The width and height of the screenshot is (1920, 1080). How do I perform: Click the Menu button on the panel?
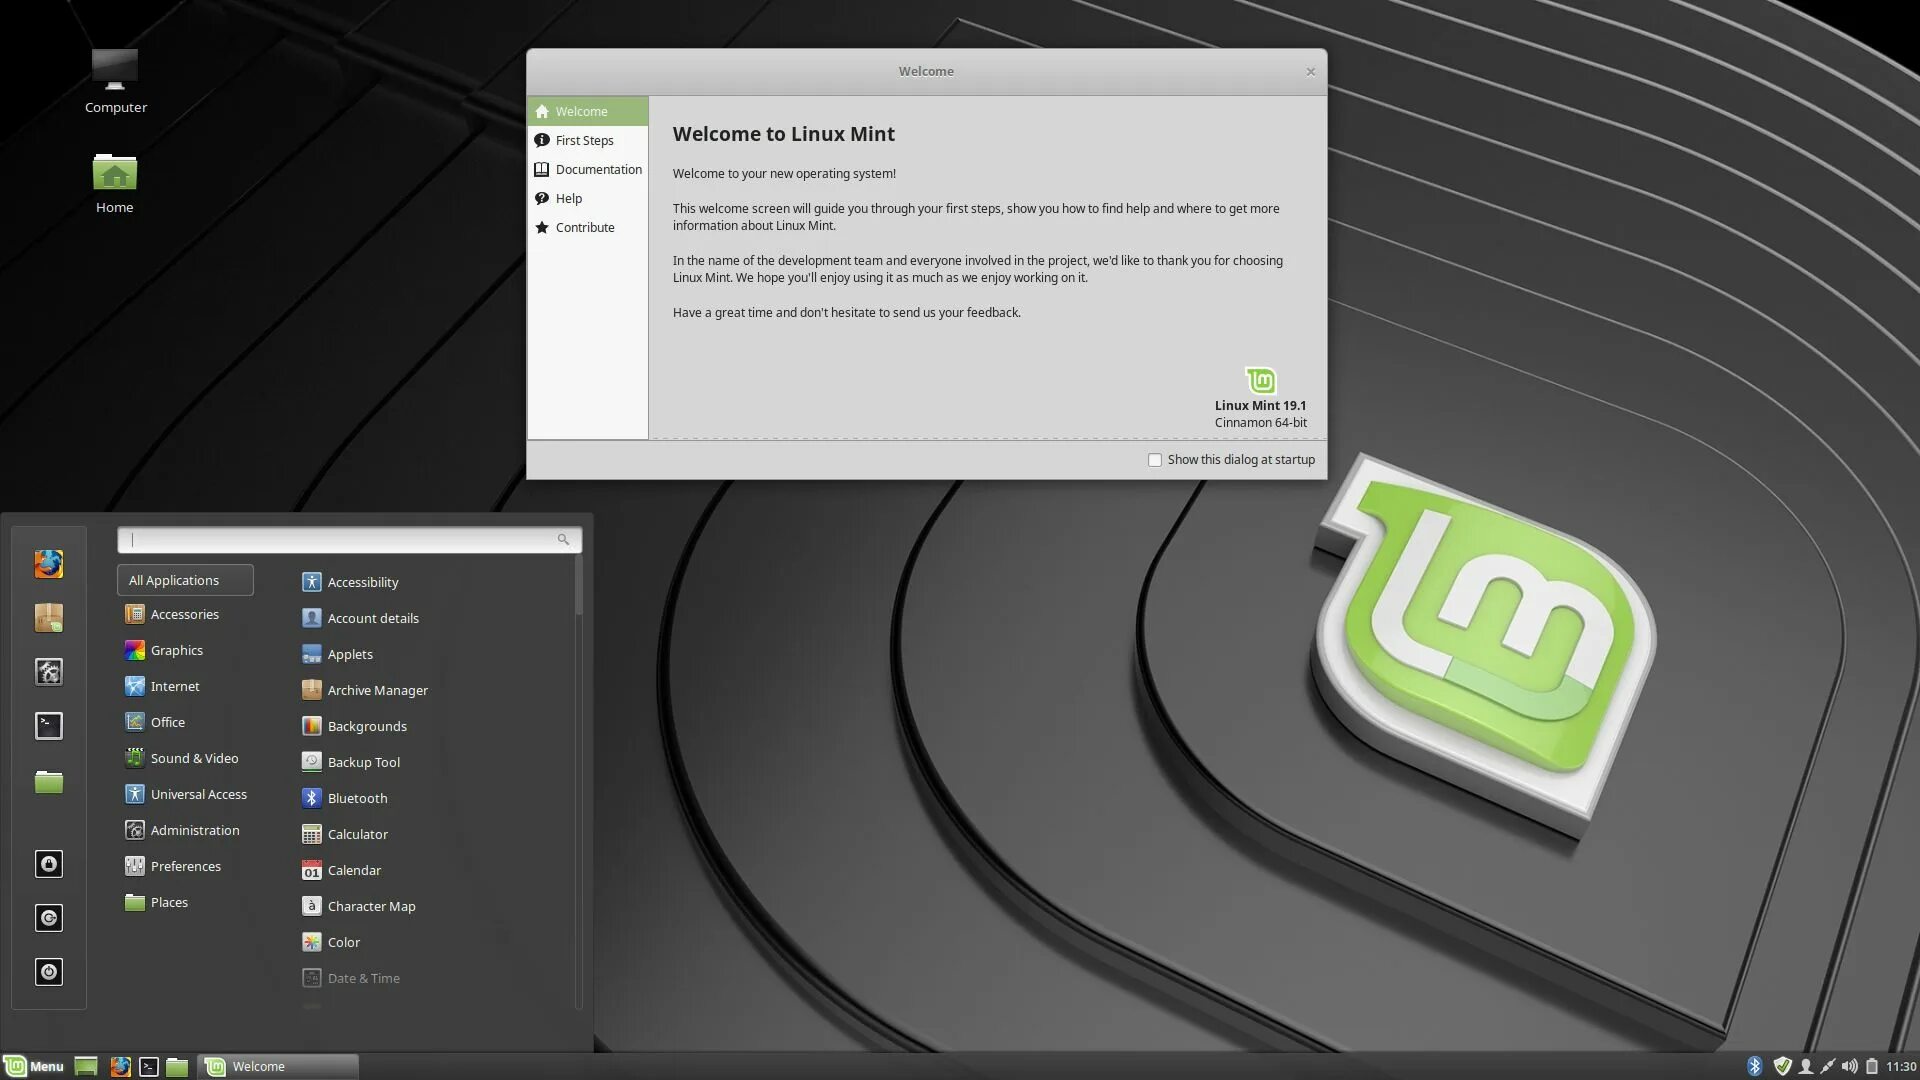tap(34, 1066)
